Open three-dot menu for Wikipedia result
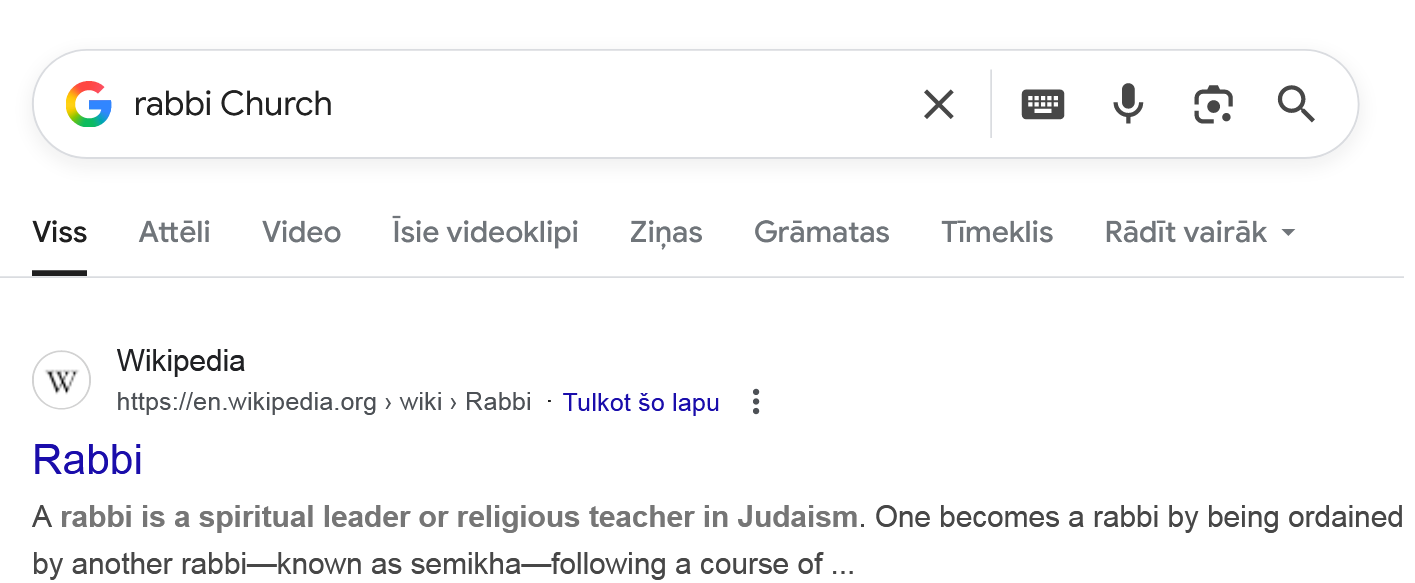This screenshot has width=1415, height=583. click(756, 402)
